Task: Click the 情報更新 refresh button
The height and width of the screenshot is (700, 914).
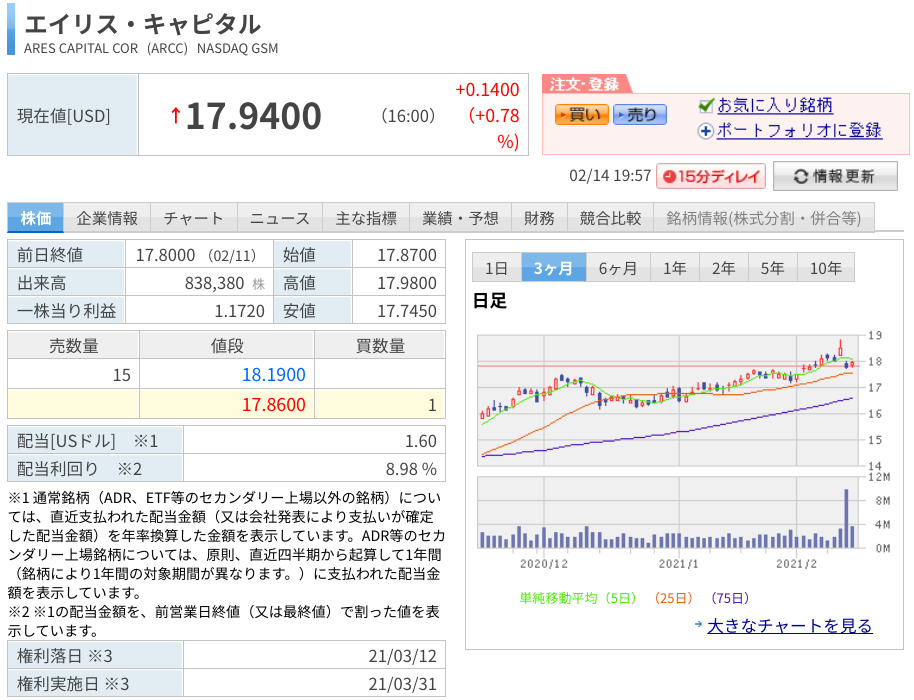Action: (x=835, y=176)
